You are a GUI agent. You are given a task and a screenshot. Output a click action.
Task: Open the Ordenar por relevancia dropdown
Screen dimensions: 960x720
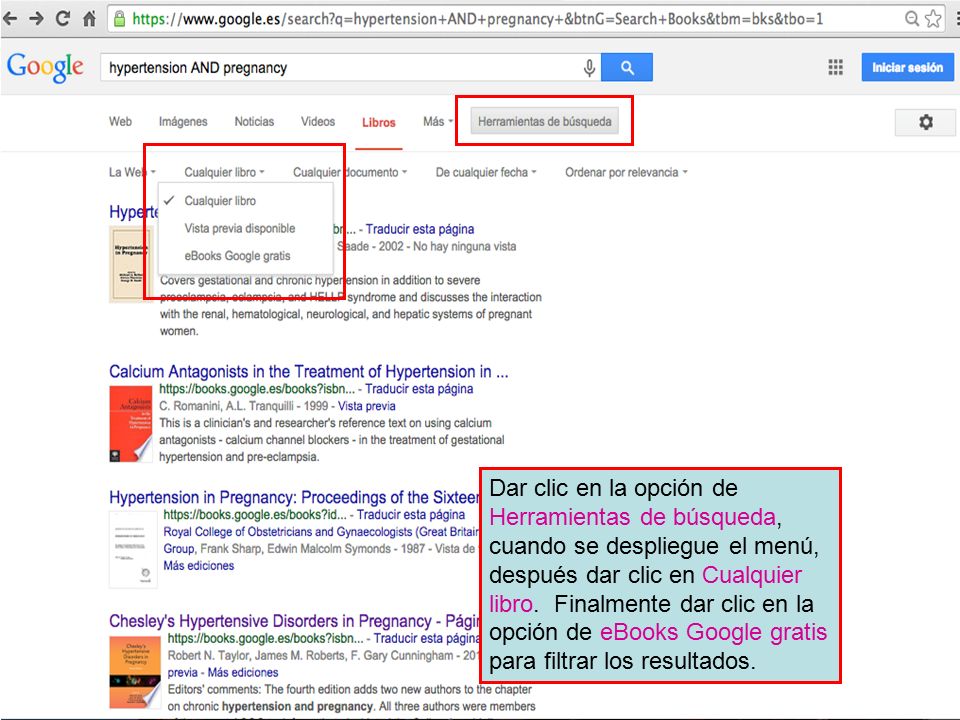point(626,172)
